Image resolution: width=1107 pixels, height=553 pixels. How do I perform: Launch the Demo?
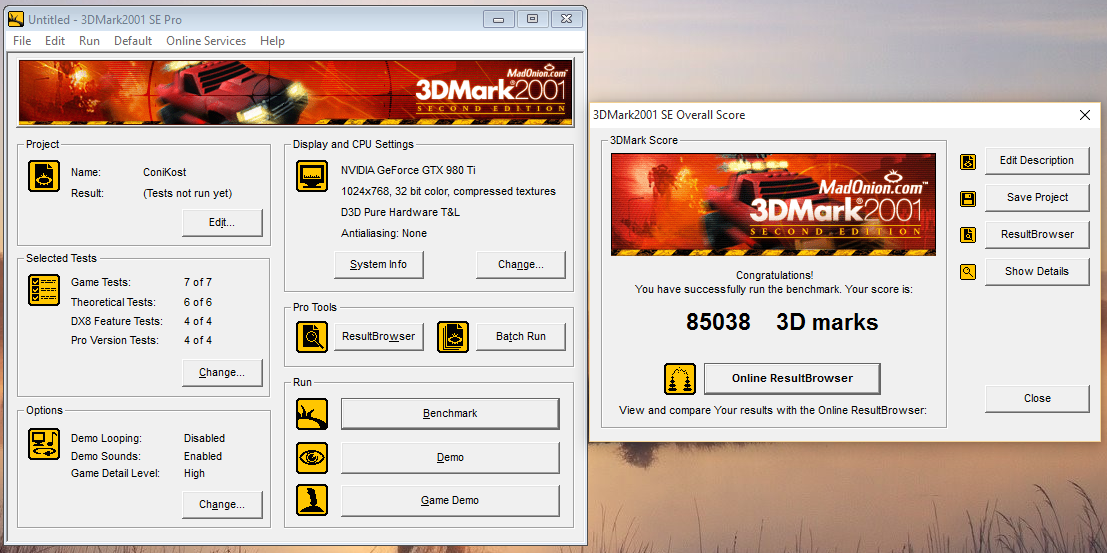(x=450, y=457)
